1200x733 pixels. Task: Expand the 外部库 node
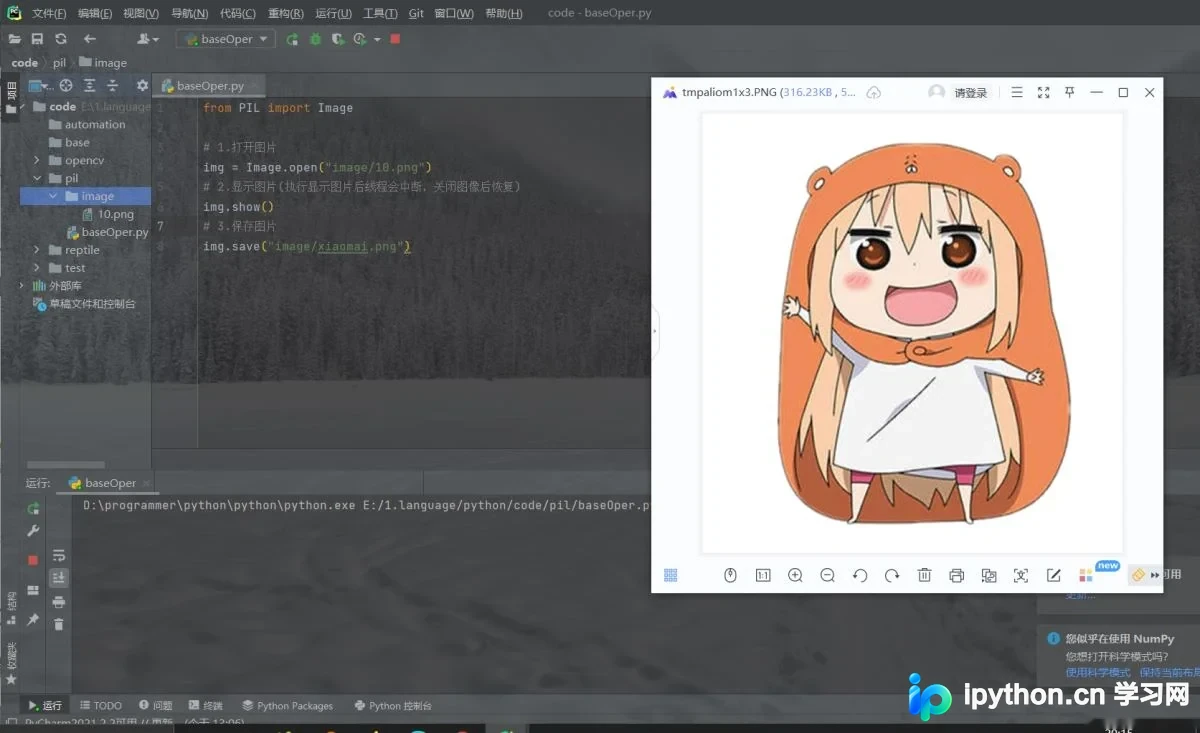click(x=22, y=286)
